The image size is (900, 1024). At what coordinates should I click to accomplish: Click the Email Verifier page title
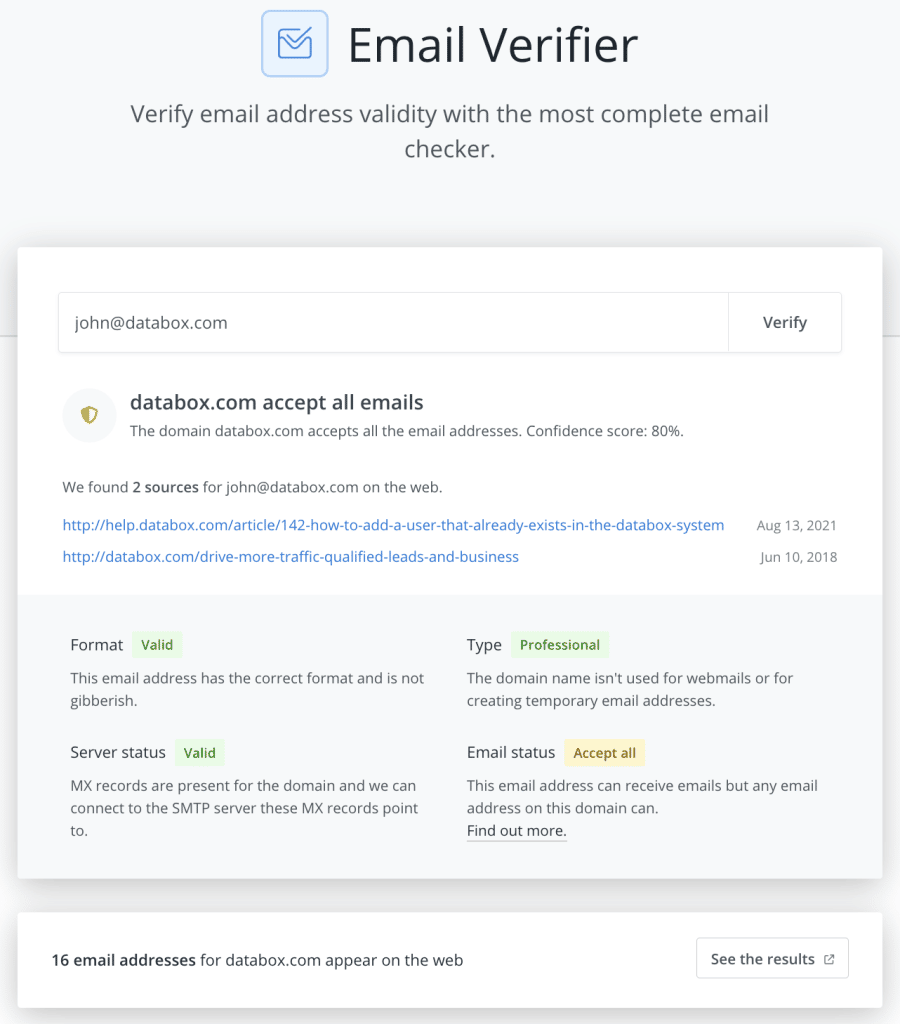[492, 44]
